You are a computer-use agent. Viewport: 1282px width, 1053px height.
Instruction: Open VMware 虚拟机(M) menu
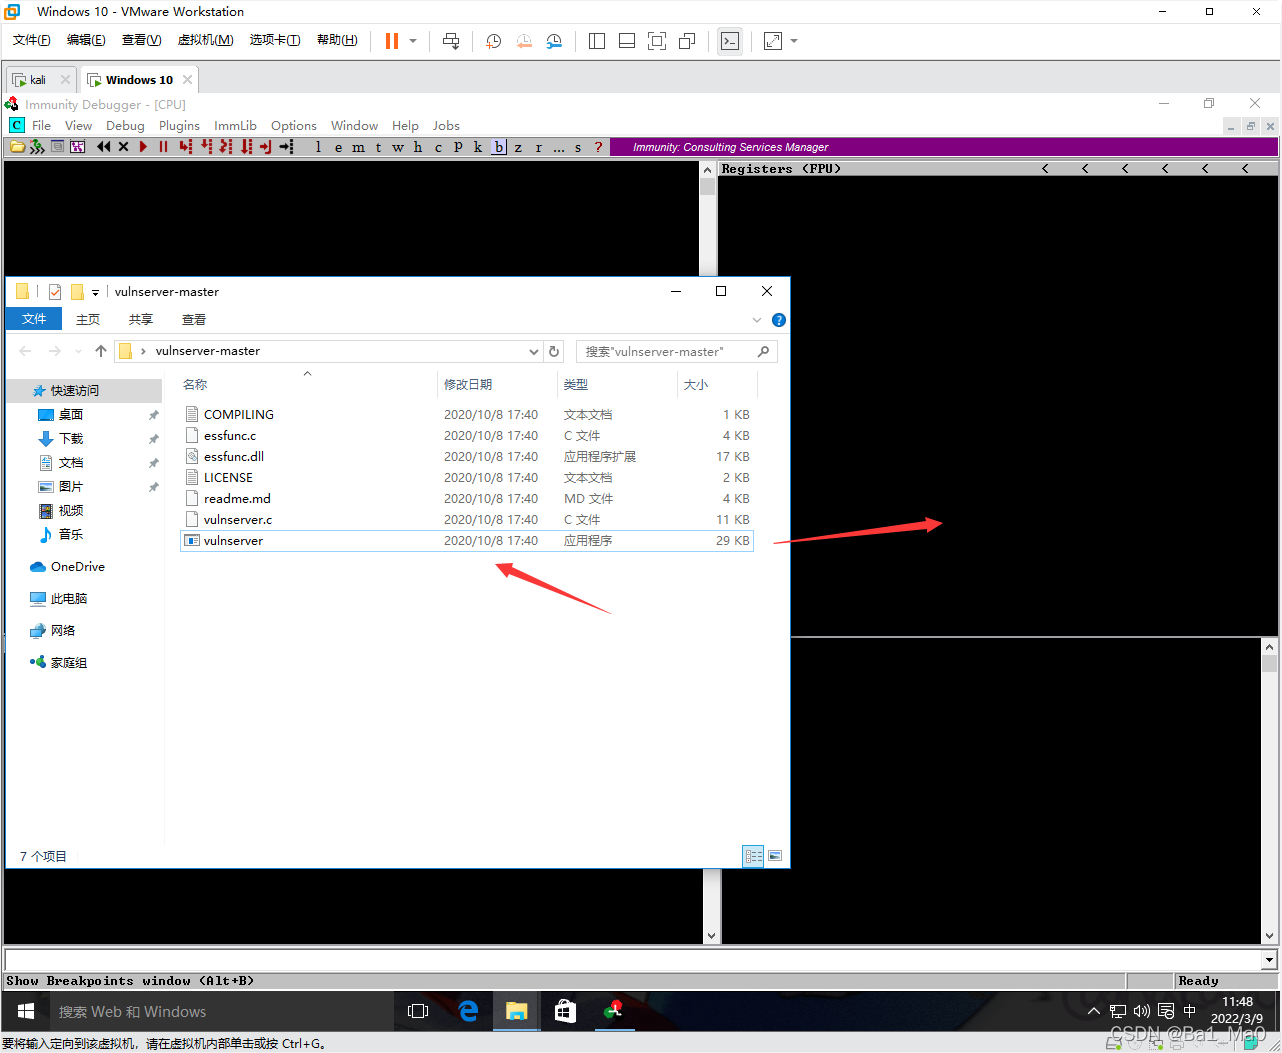pyautogui.click(x=205, y=40)
